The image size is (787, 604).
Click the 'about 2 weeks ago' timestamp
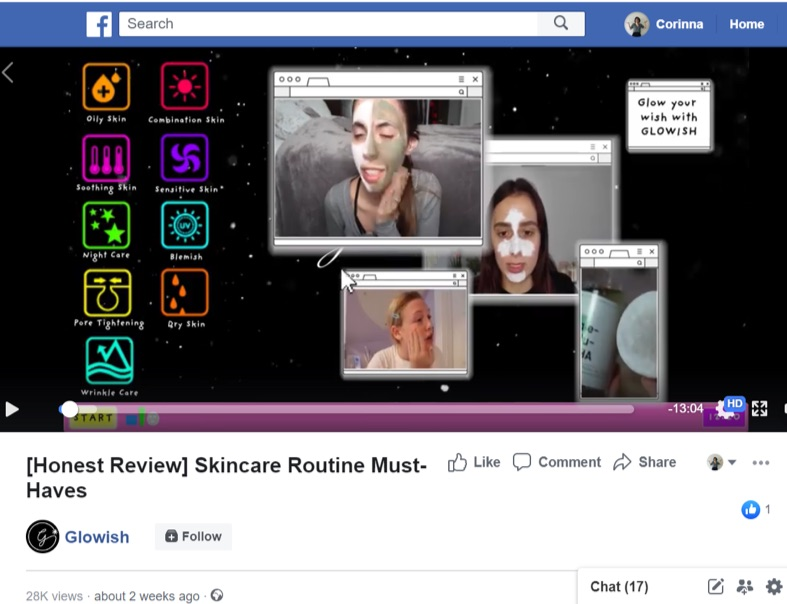[x=147, y=596]
